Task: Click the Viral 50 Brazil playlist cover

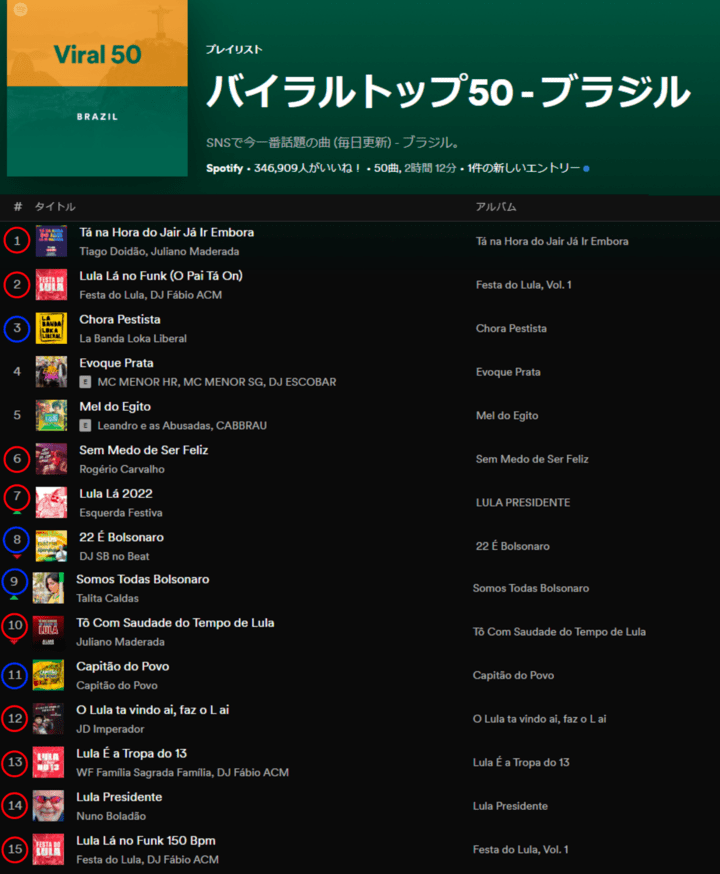Action: pos(97,88)
